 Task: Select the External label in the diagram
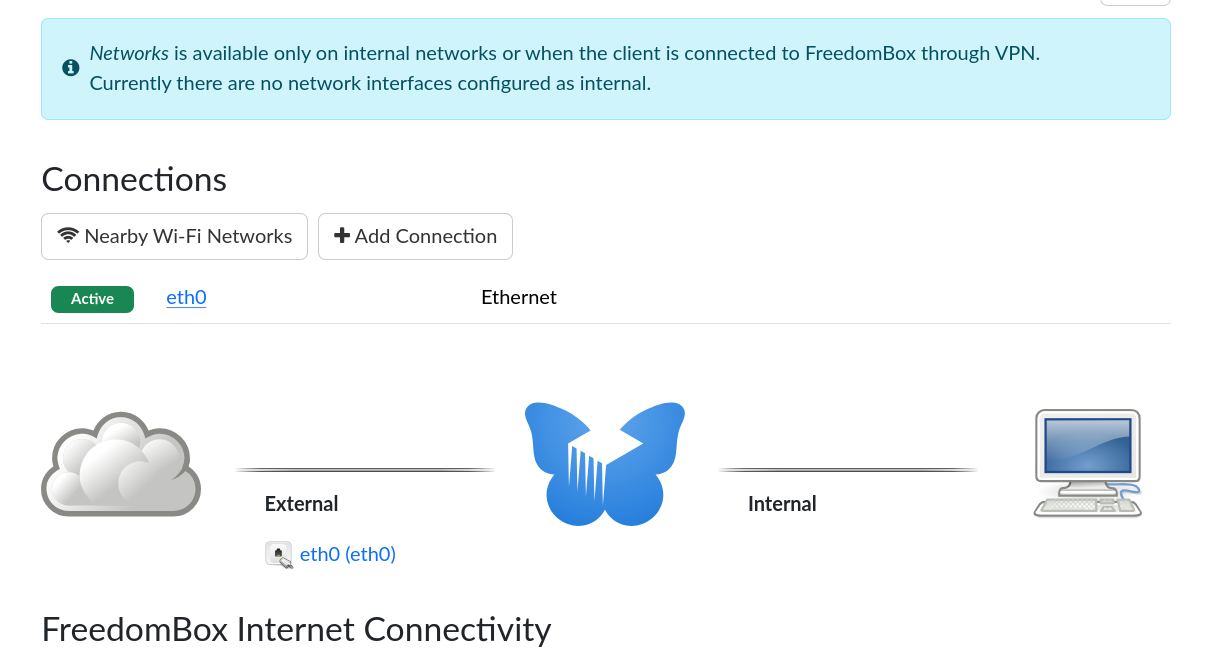[301, 504]
